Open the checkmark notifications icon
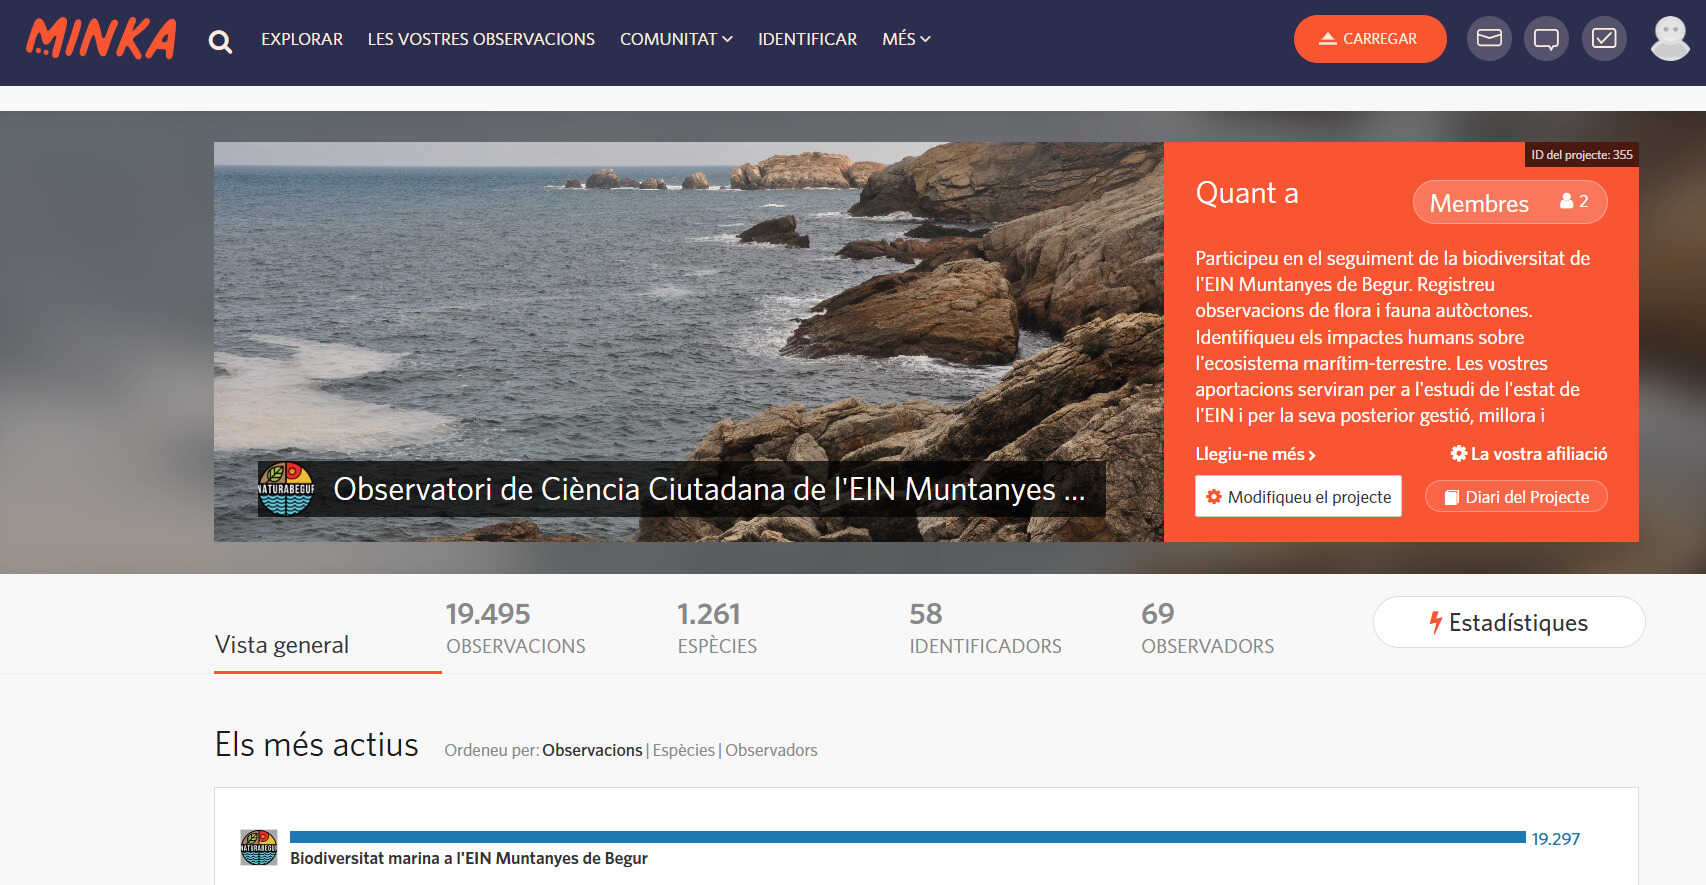 tap(1604, 39)
